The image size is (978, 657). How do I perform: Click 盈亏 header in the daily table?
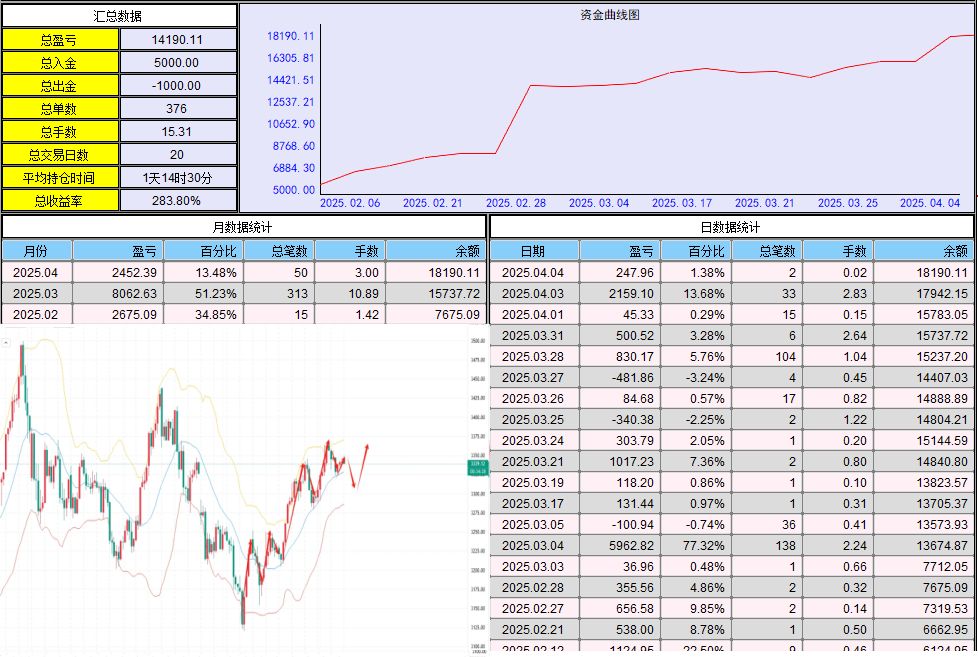[x=620, y=251]
